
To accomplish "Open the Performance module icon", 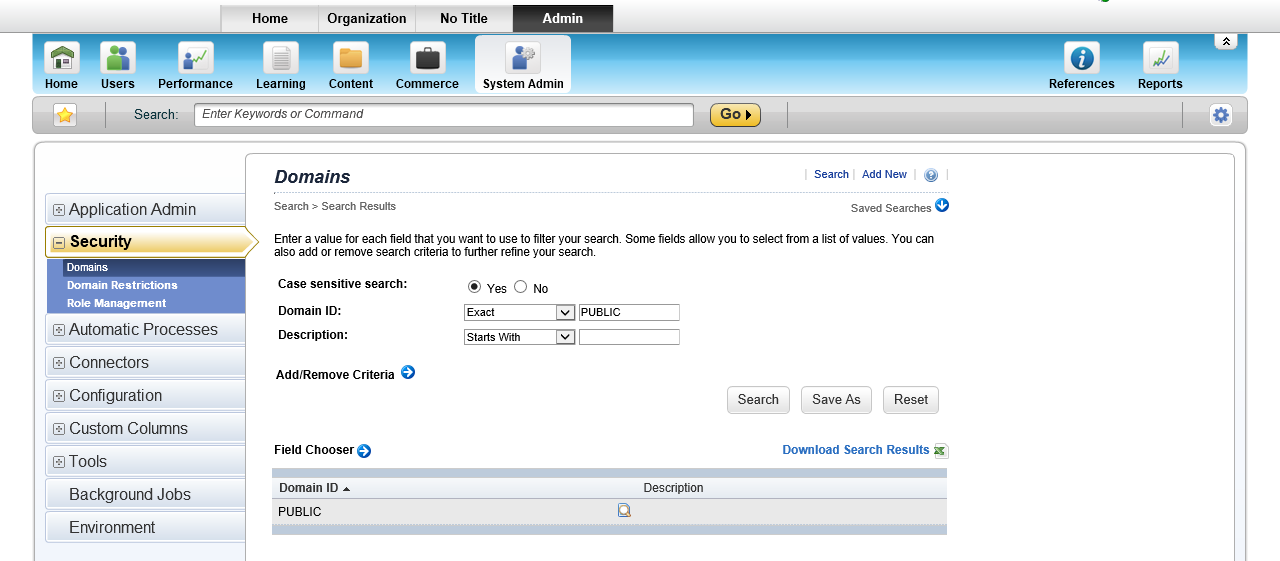I will point(195,58).
